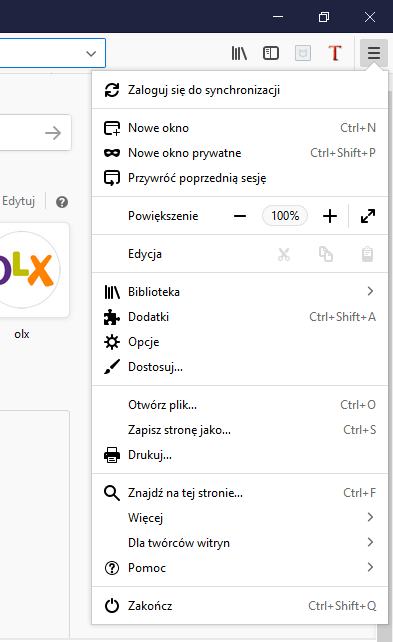
Task: Expand Dla twórców witryn submenu arrow
Action: tap(370, 543)
